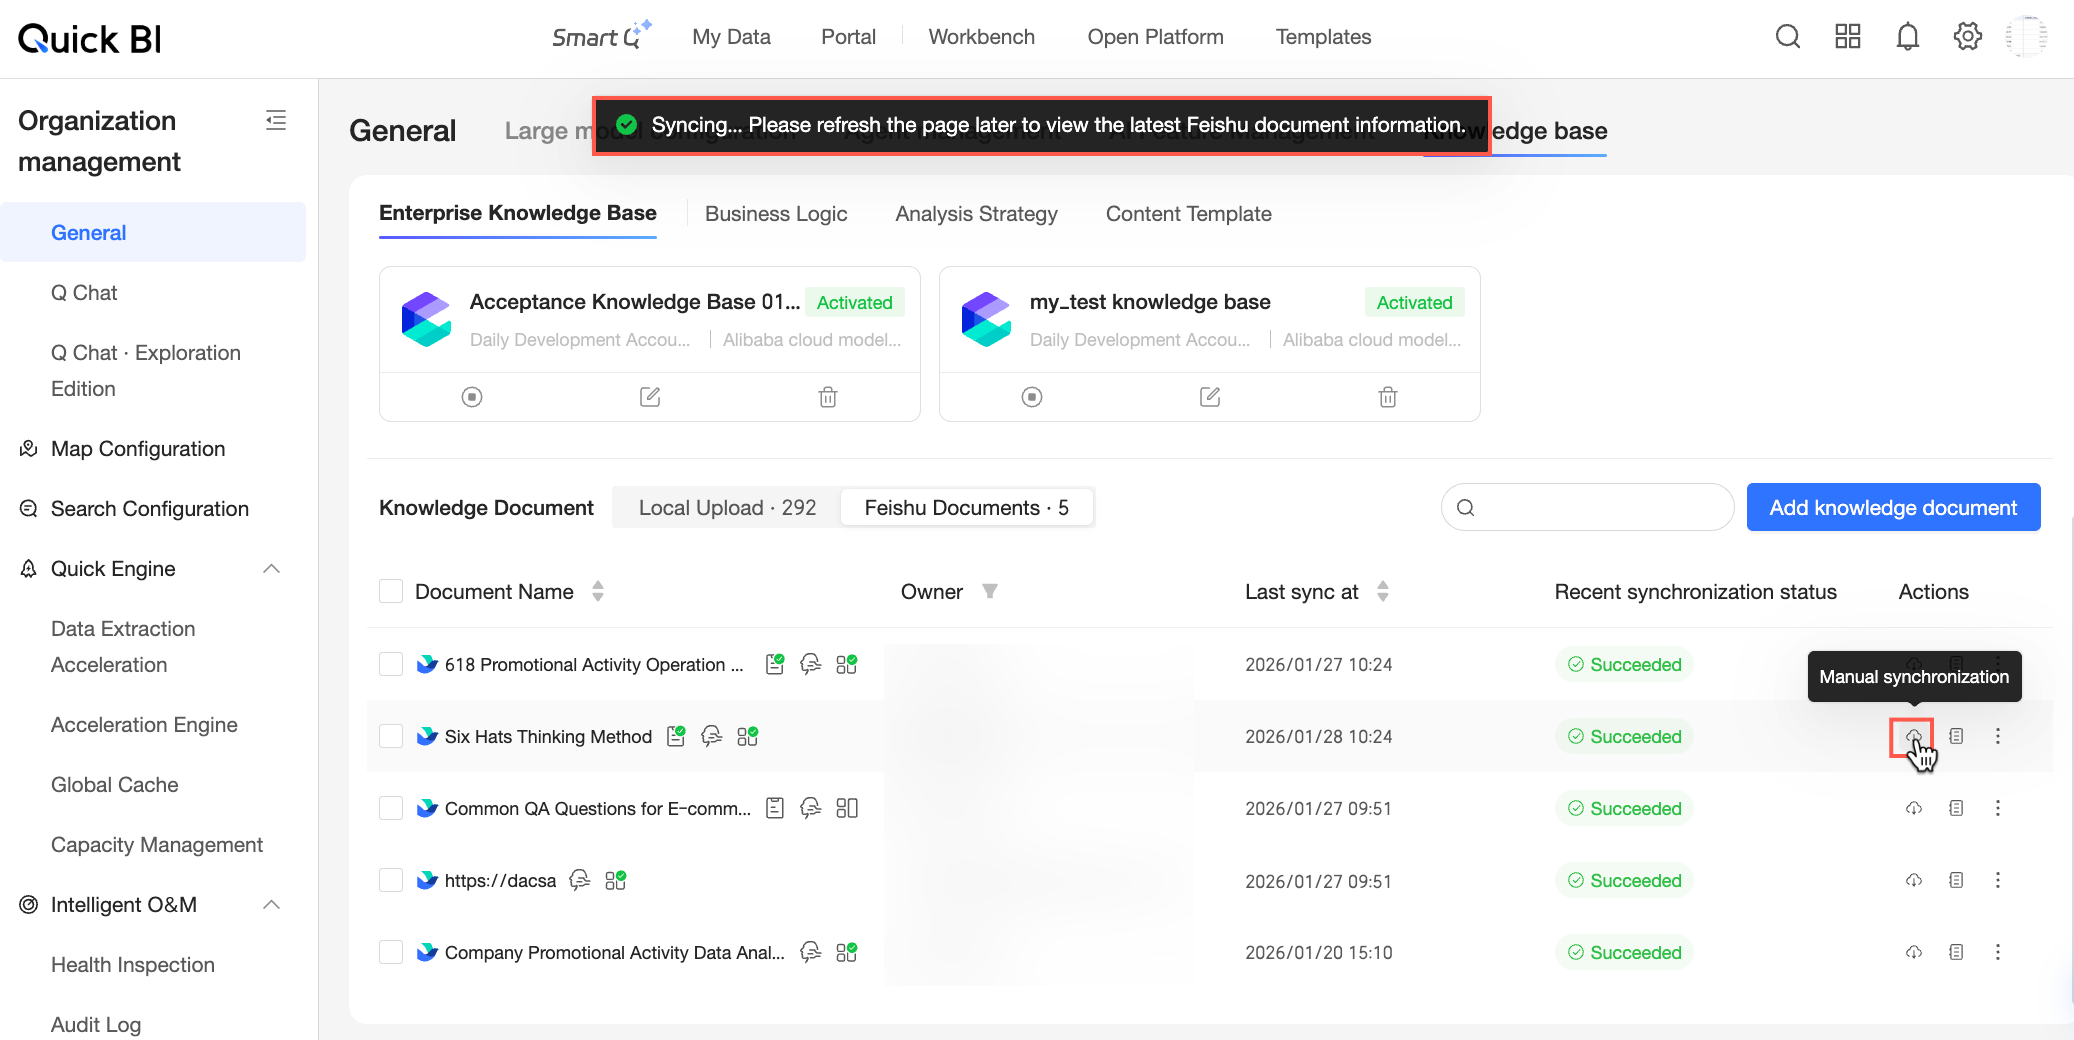Open Audit Log in sidebar
This screenshot has height=1040, width=2074.
(96, 1025)
